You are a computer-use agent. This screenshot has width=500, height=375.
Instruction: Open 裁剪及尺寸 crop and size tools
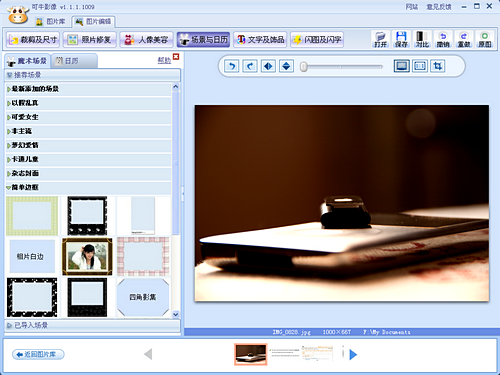(x=33, y=40)
